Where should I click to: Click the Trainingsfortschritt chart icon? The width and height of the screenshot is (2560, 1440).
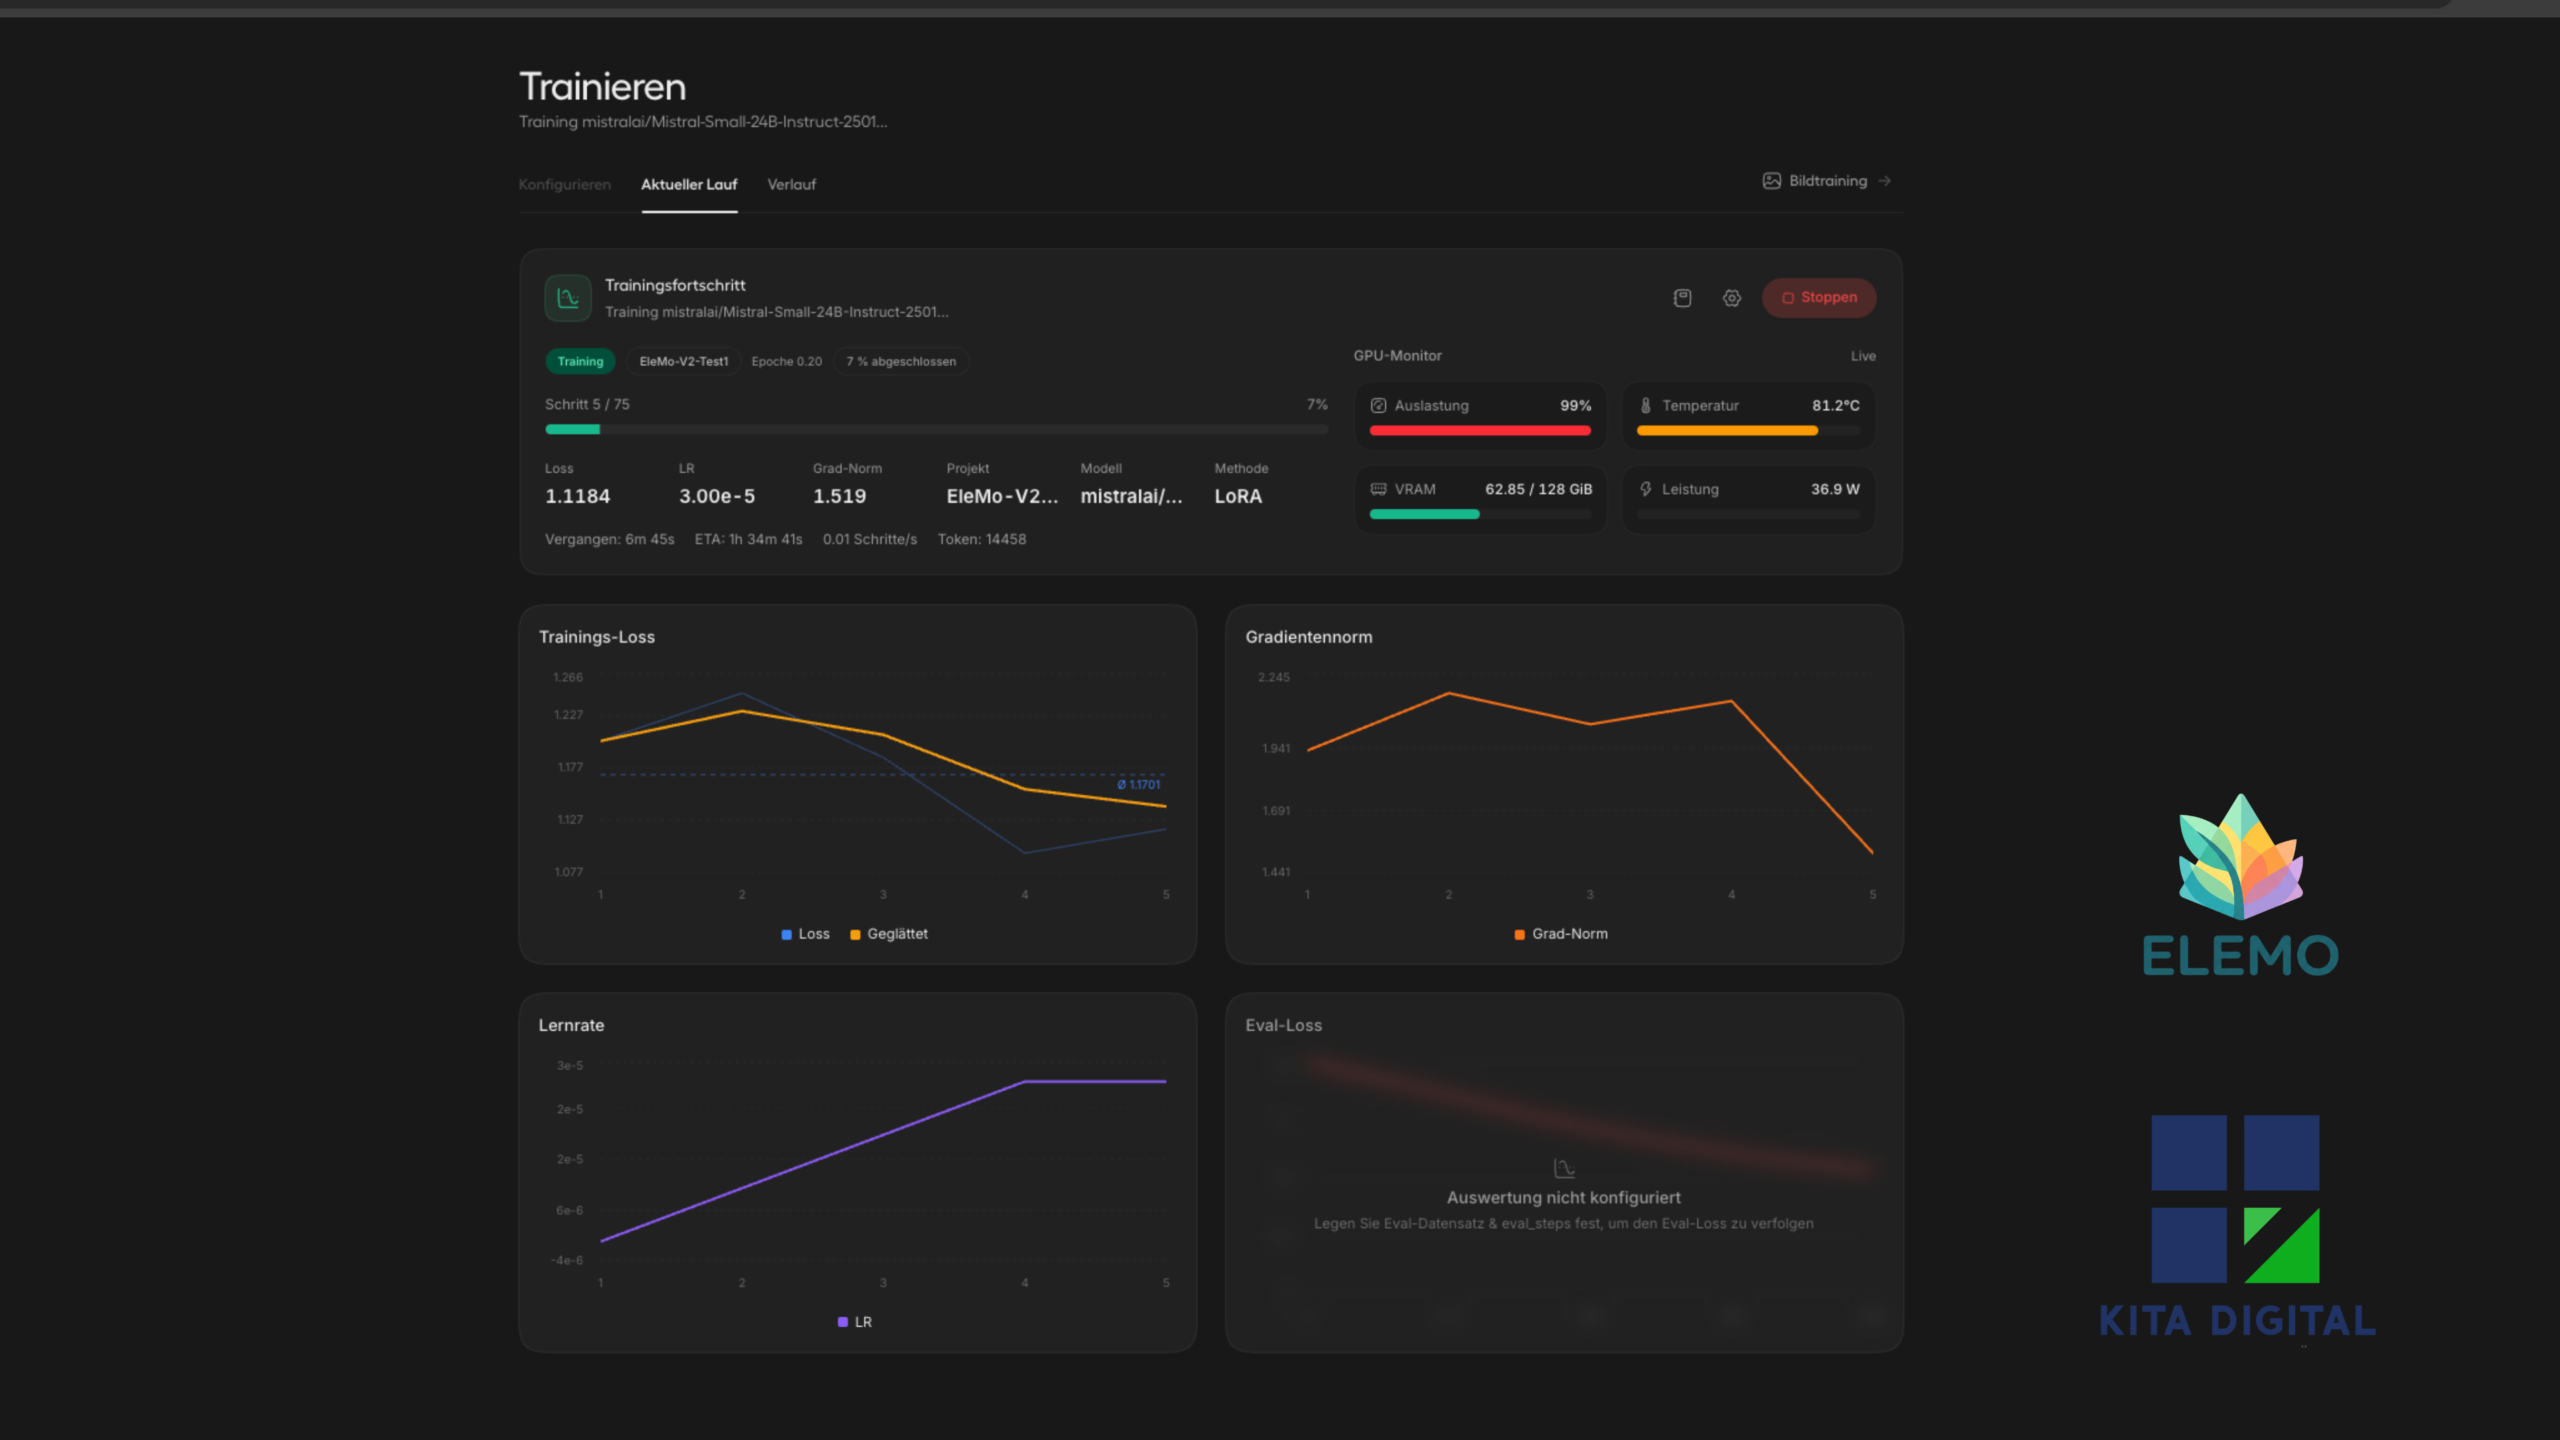pos(568,298)
